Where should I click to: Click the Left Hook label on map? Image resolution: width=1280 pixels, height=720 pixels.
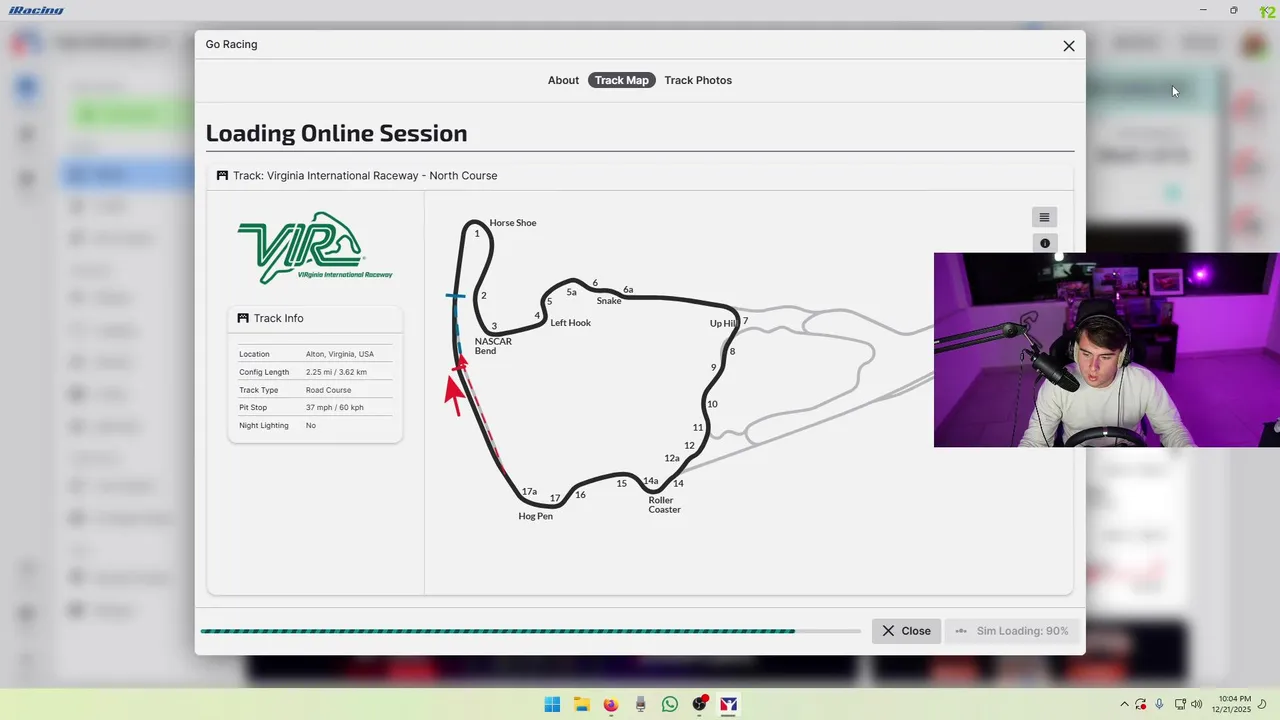[571, 323]
